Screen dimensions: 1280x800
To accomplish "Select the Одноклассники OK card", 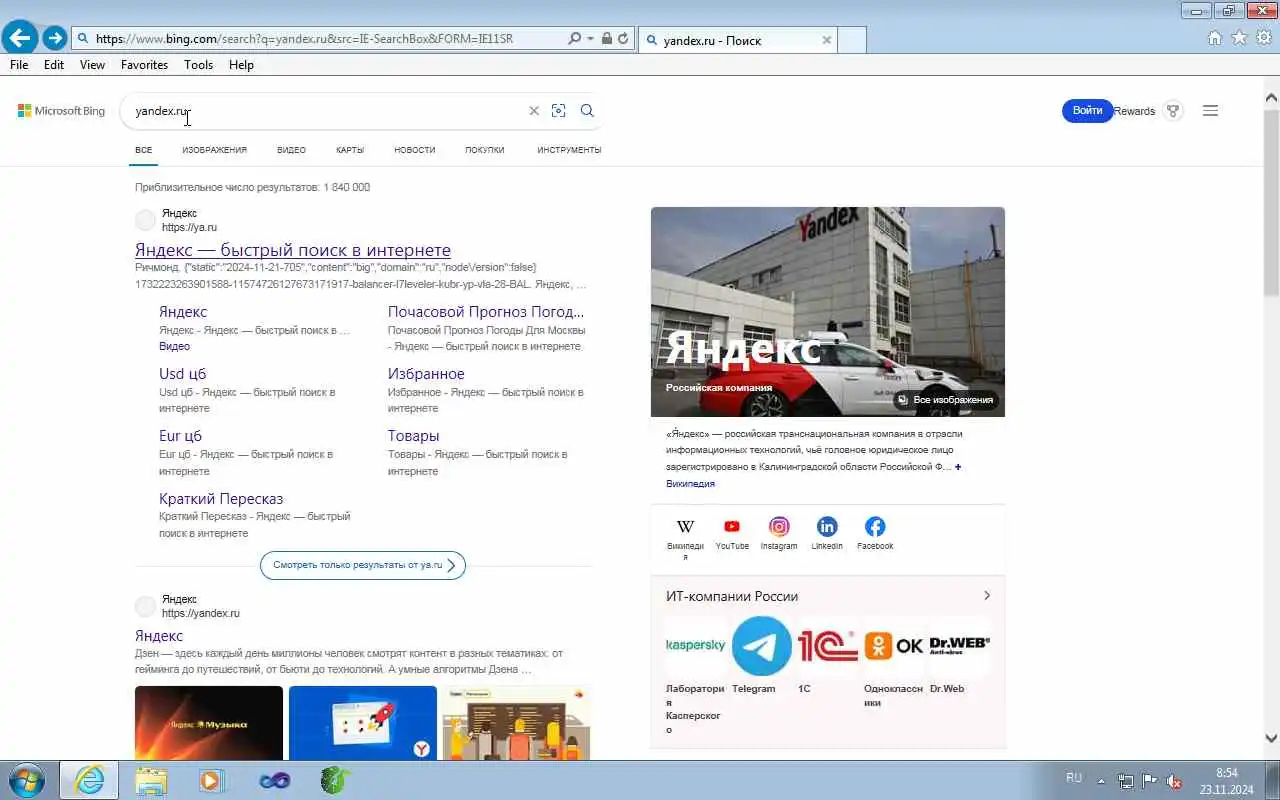I will (x=894, y=662).
